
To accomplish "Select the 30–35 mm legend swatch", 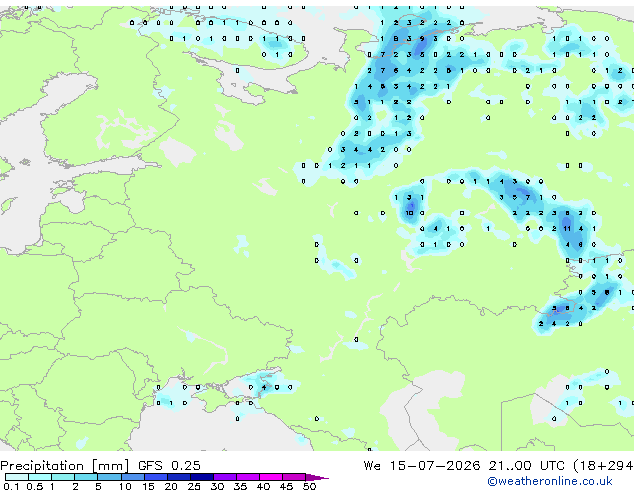I will (224, 477).
